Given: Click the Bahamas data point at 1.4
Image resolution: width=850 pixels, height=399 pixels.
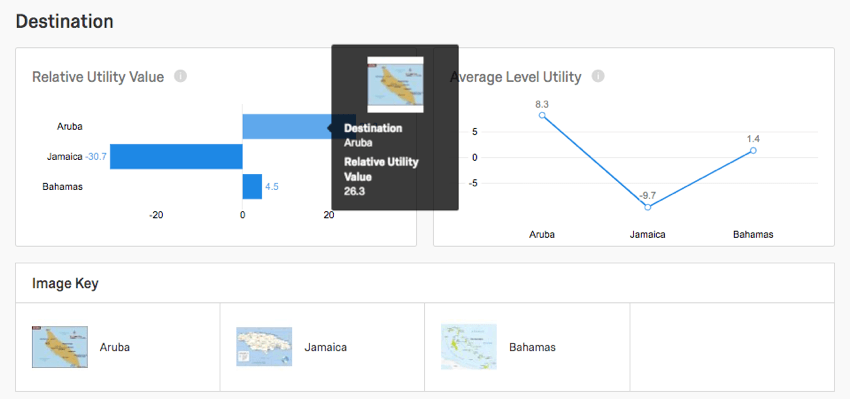Looking at the screenshot, I should pos(754,150).
